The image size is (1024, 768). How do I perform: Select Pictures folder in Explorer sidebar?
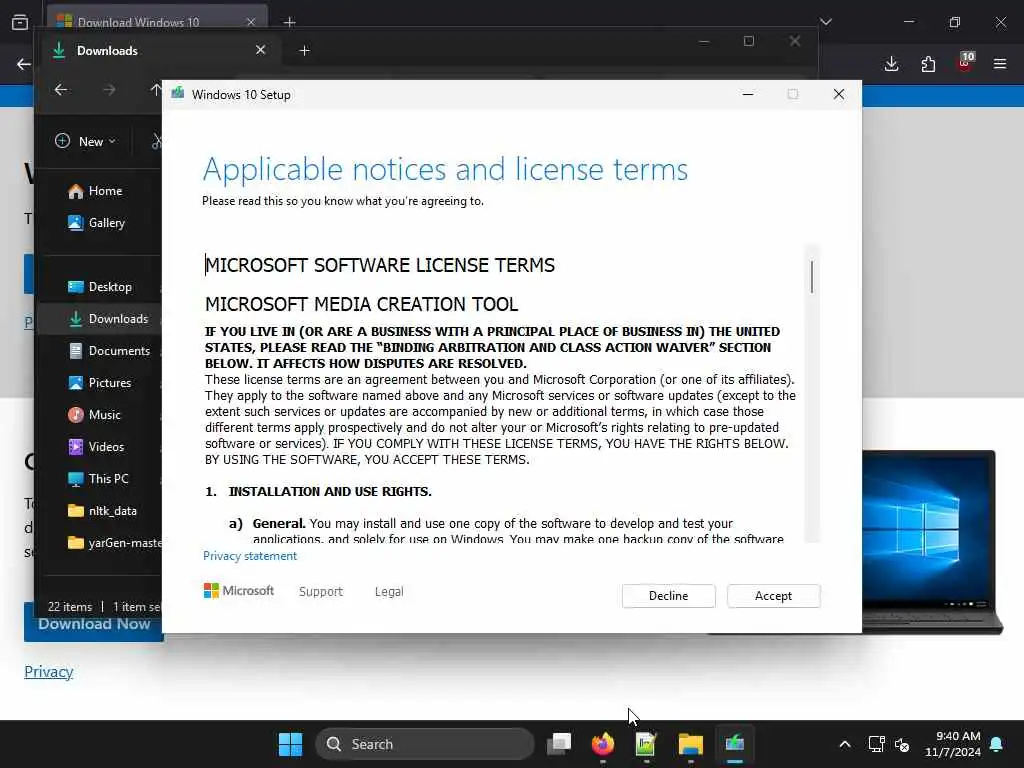pos(99,383)
